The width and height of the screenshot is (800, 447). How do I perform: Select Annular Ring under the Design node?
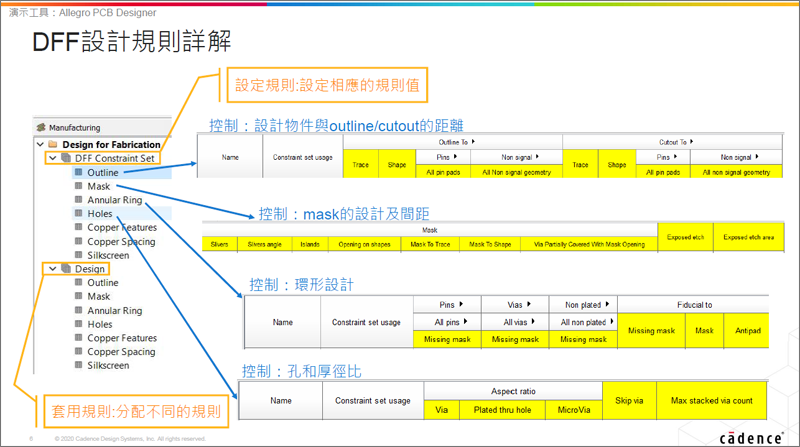(115, 310)
